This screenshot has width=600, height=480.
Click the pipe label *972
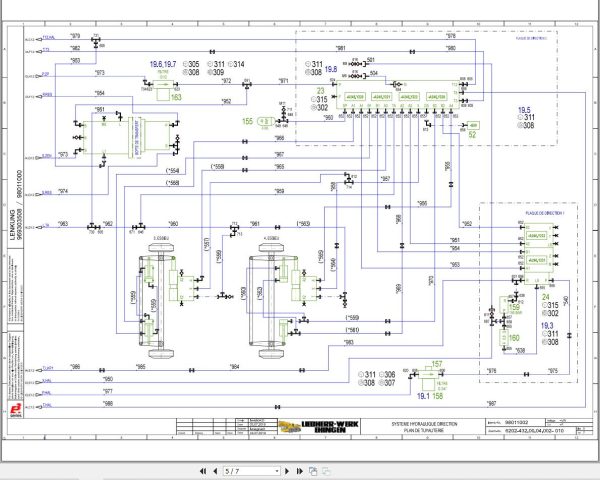click(x=227, y=81)
